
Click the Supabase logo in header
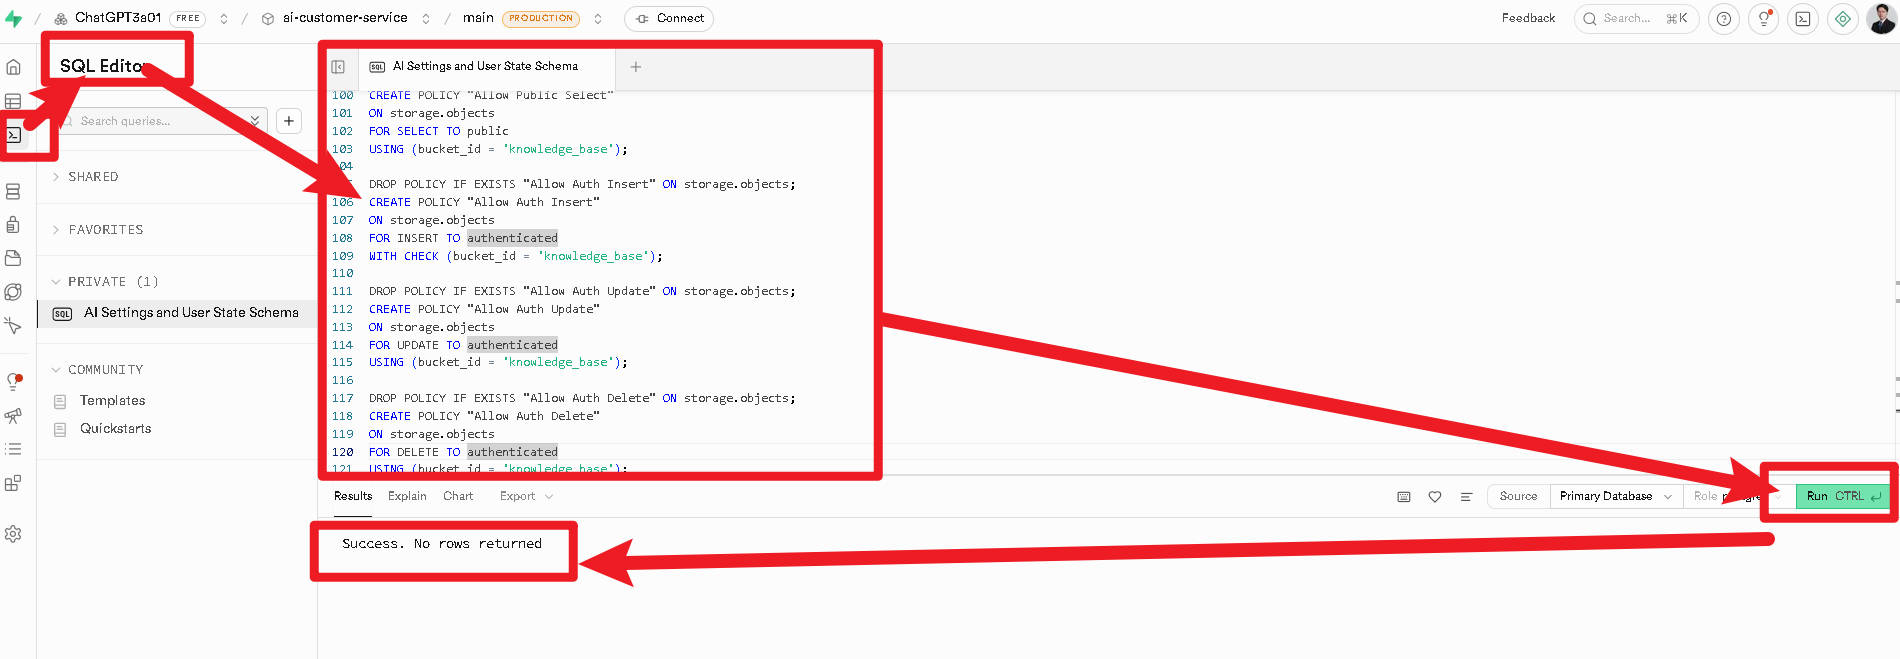14,18
